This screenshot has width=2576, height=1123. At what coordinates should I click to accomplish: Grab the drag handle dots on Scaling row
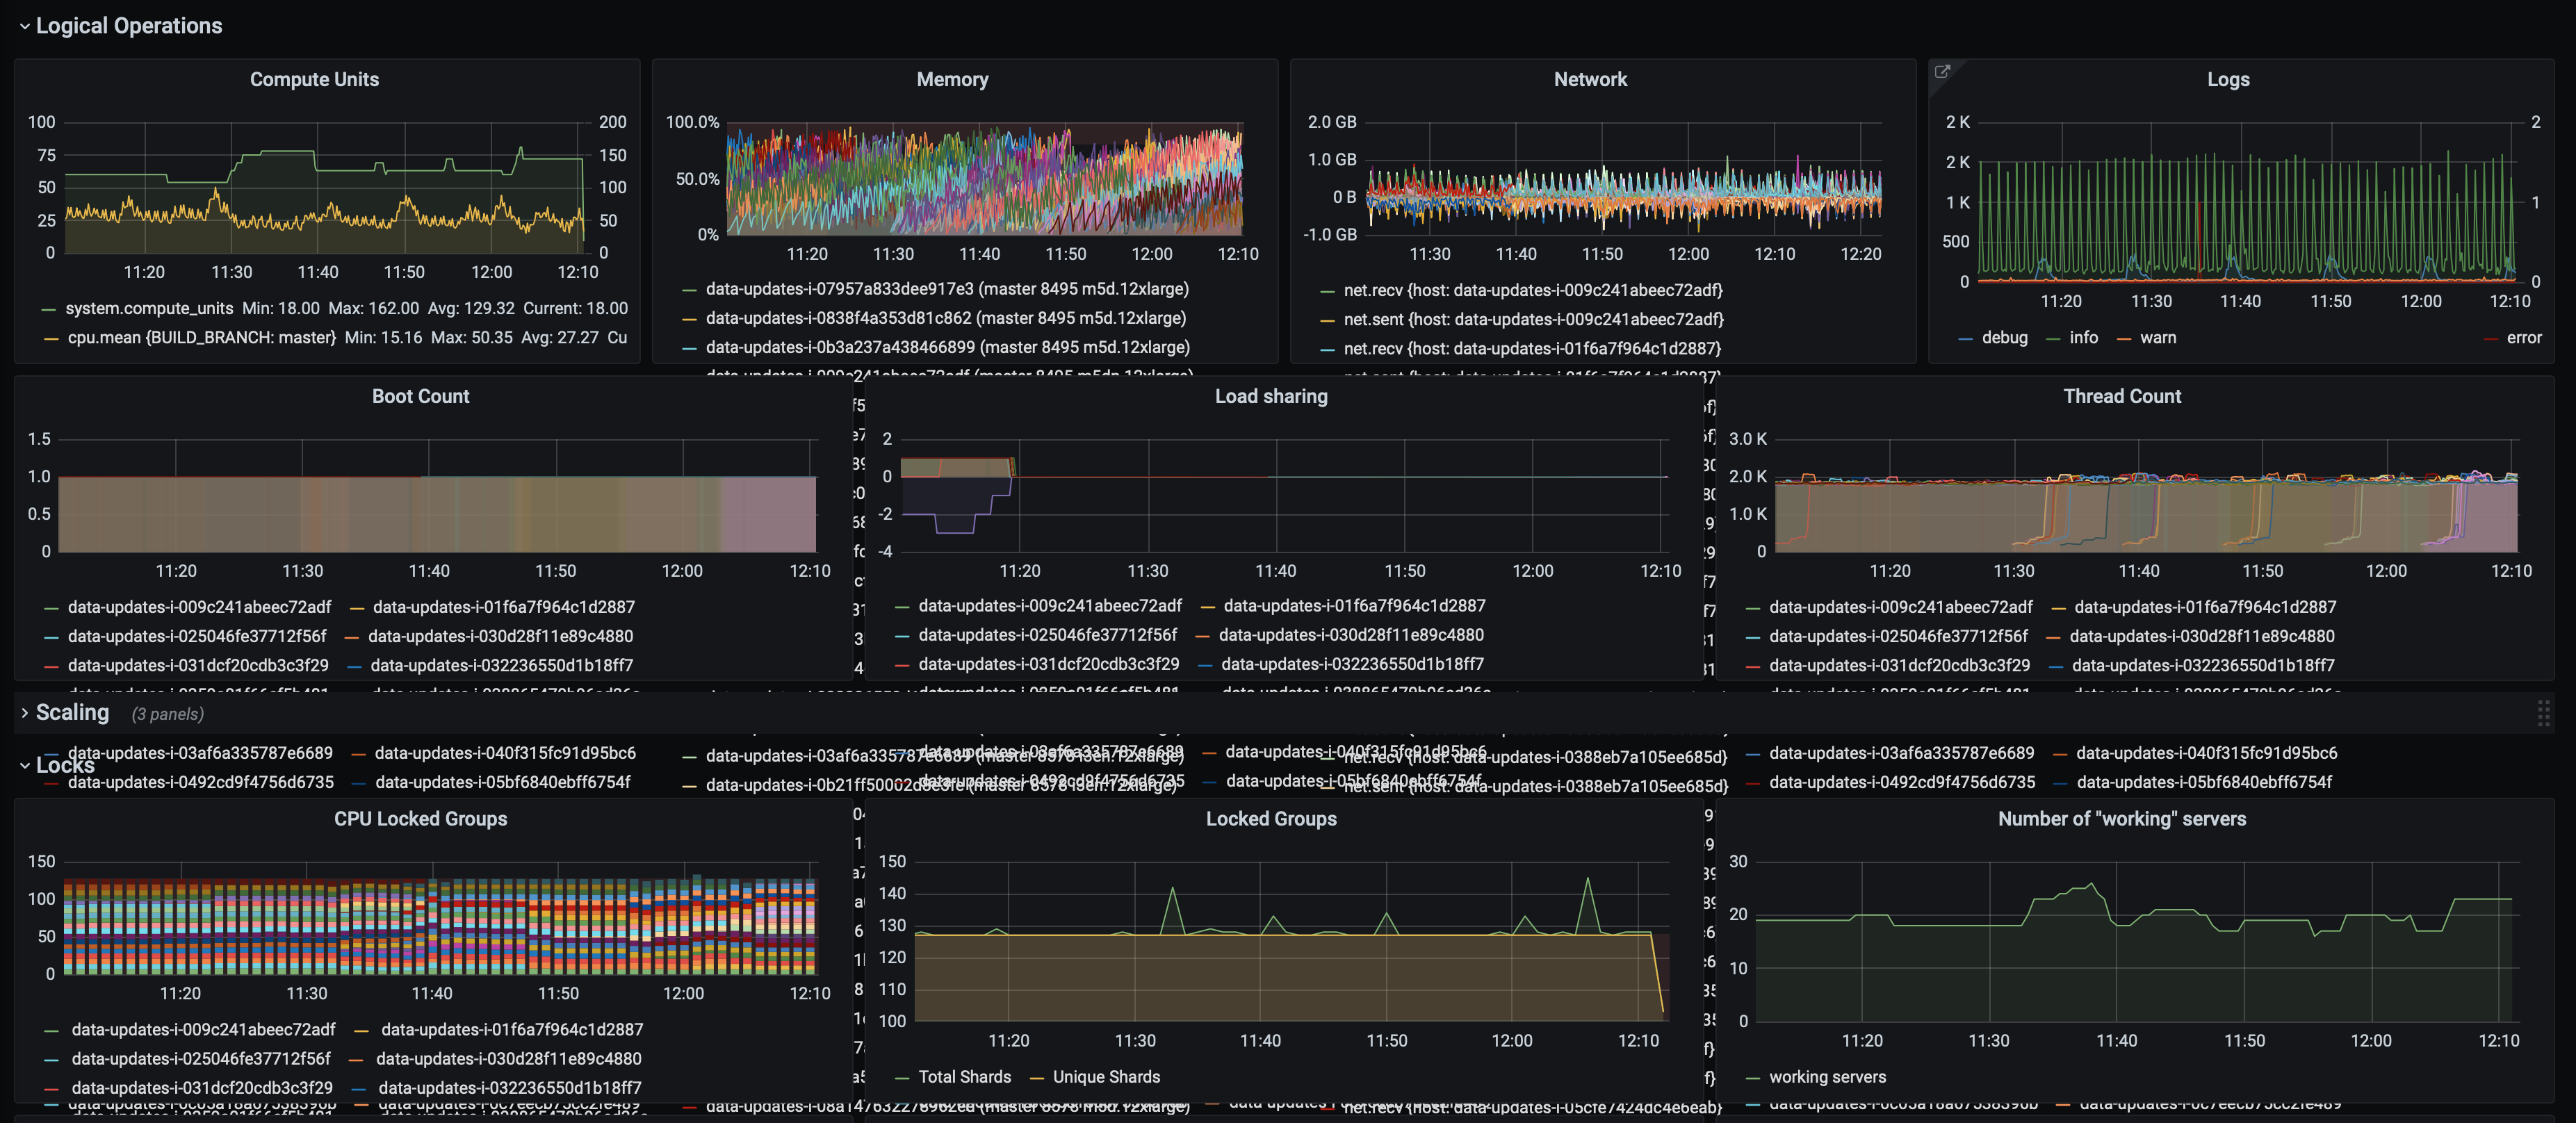click(x=2543, y=713)
